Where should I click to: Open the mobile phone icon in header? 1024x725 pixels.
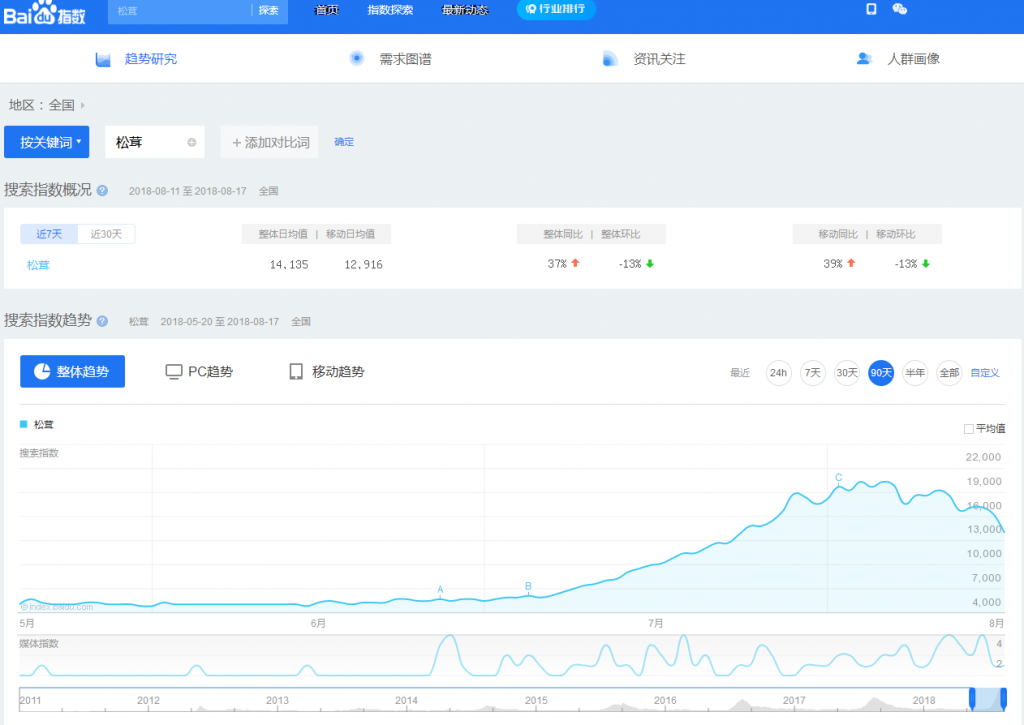871,9
